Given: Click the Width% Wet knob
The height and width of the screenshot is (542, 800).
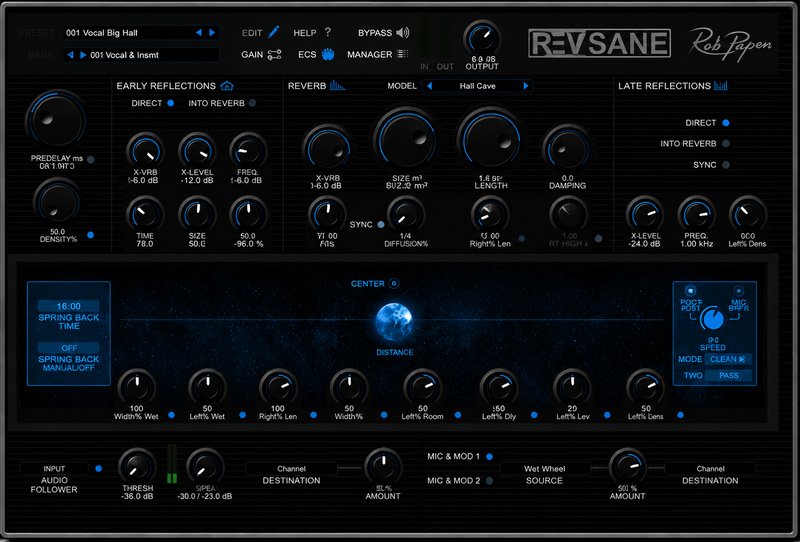Looking at the screenshot, I should [x=136, y=387].
